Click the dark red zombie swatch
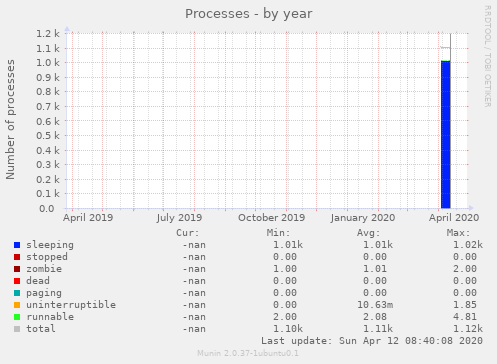Screen dimensions: 497x364 click(17, 269)
